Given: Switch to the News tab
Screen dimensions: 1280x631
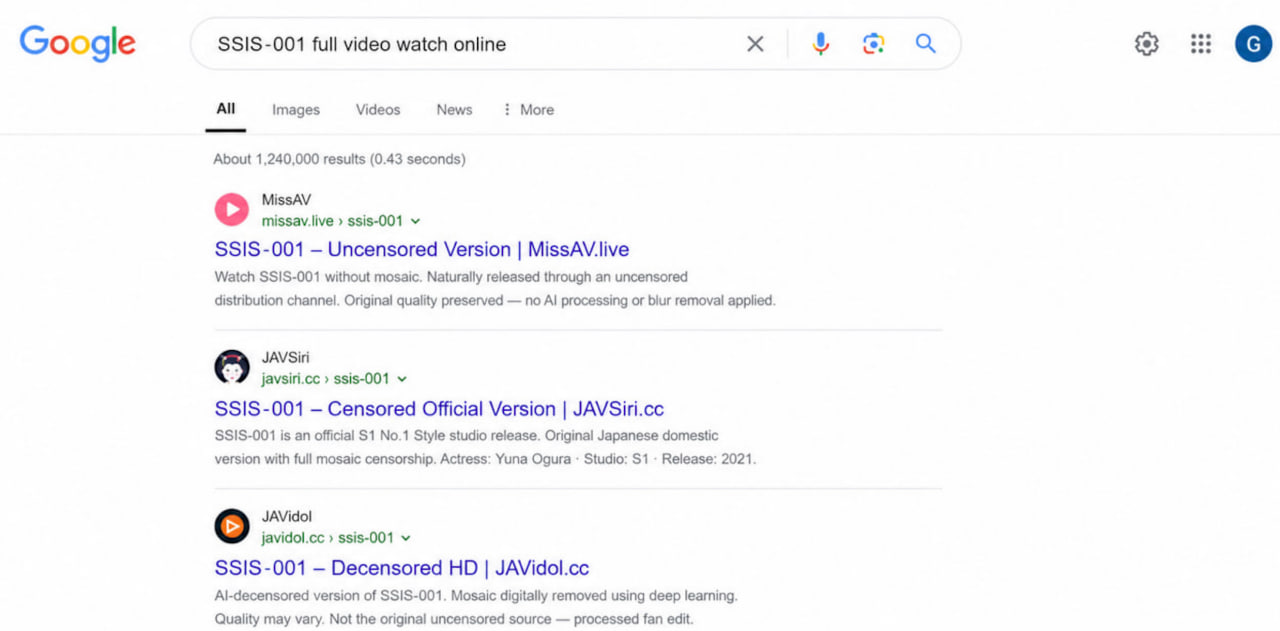Looking at the screenshot, I should point(454,110).
